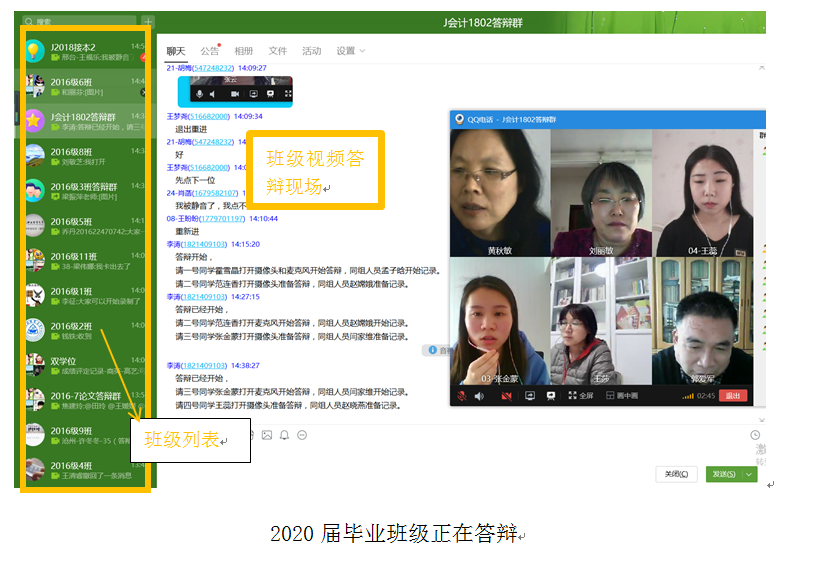Click the bell notification icon in chat toolbar

click(x=284, y=435)
